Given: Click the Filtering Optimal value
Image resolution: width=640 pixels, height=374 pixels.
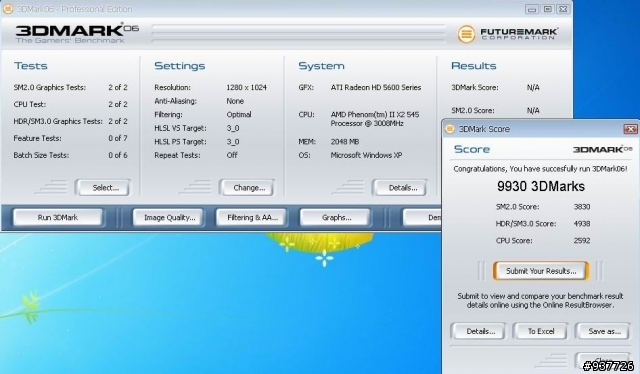Looking at the screenshot, I should tap(239, 115).
